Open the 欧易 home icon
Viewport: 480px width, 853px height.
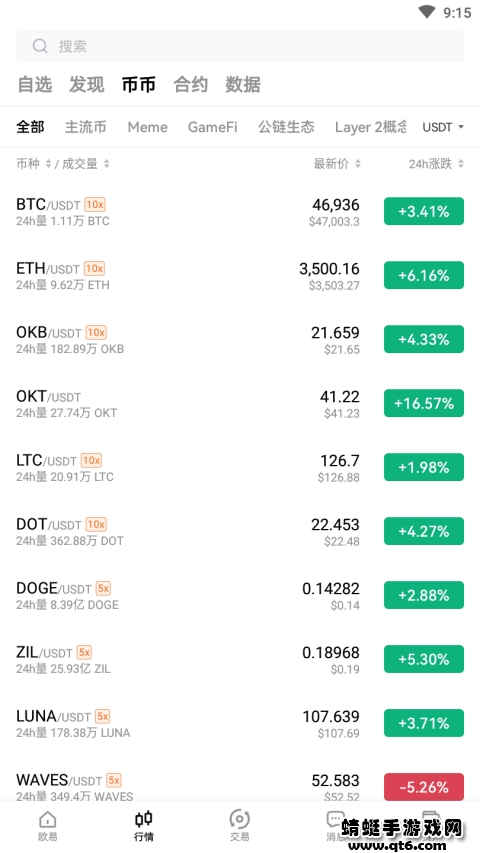coord(47,820)
